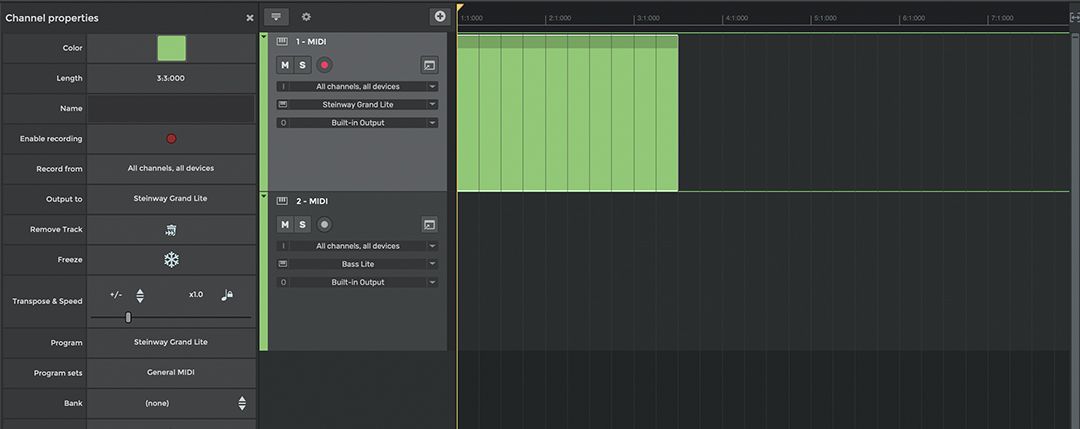Open track 1 Steinway Grand Lite instrument dropdown

(357, 105)
